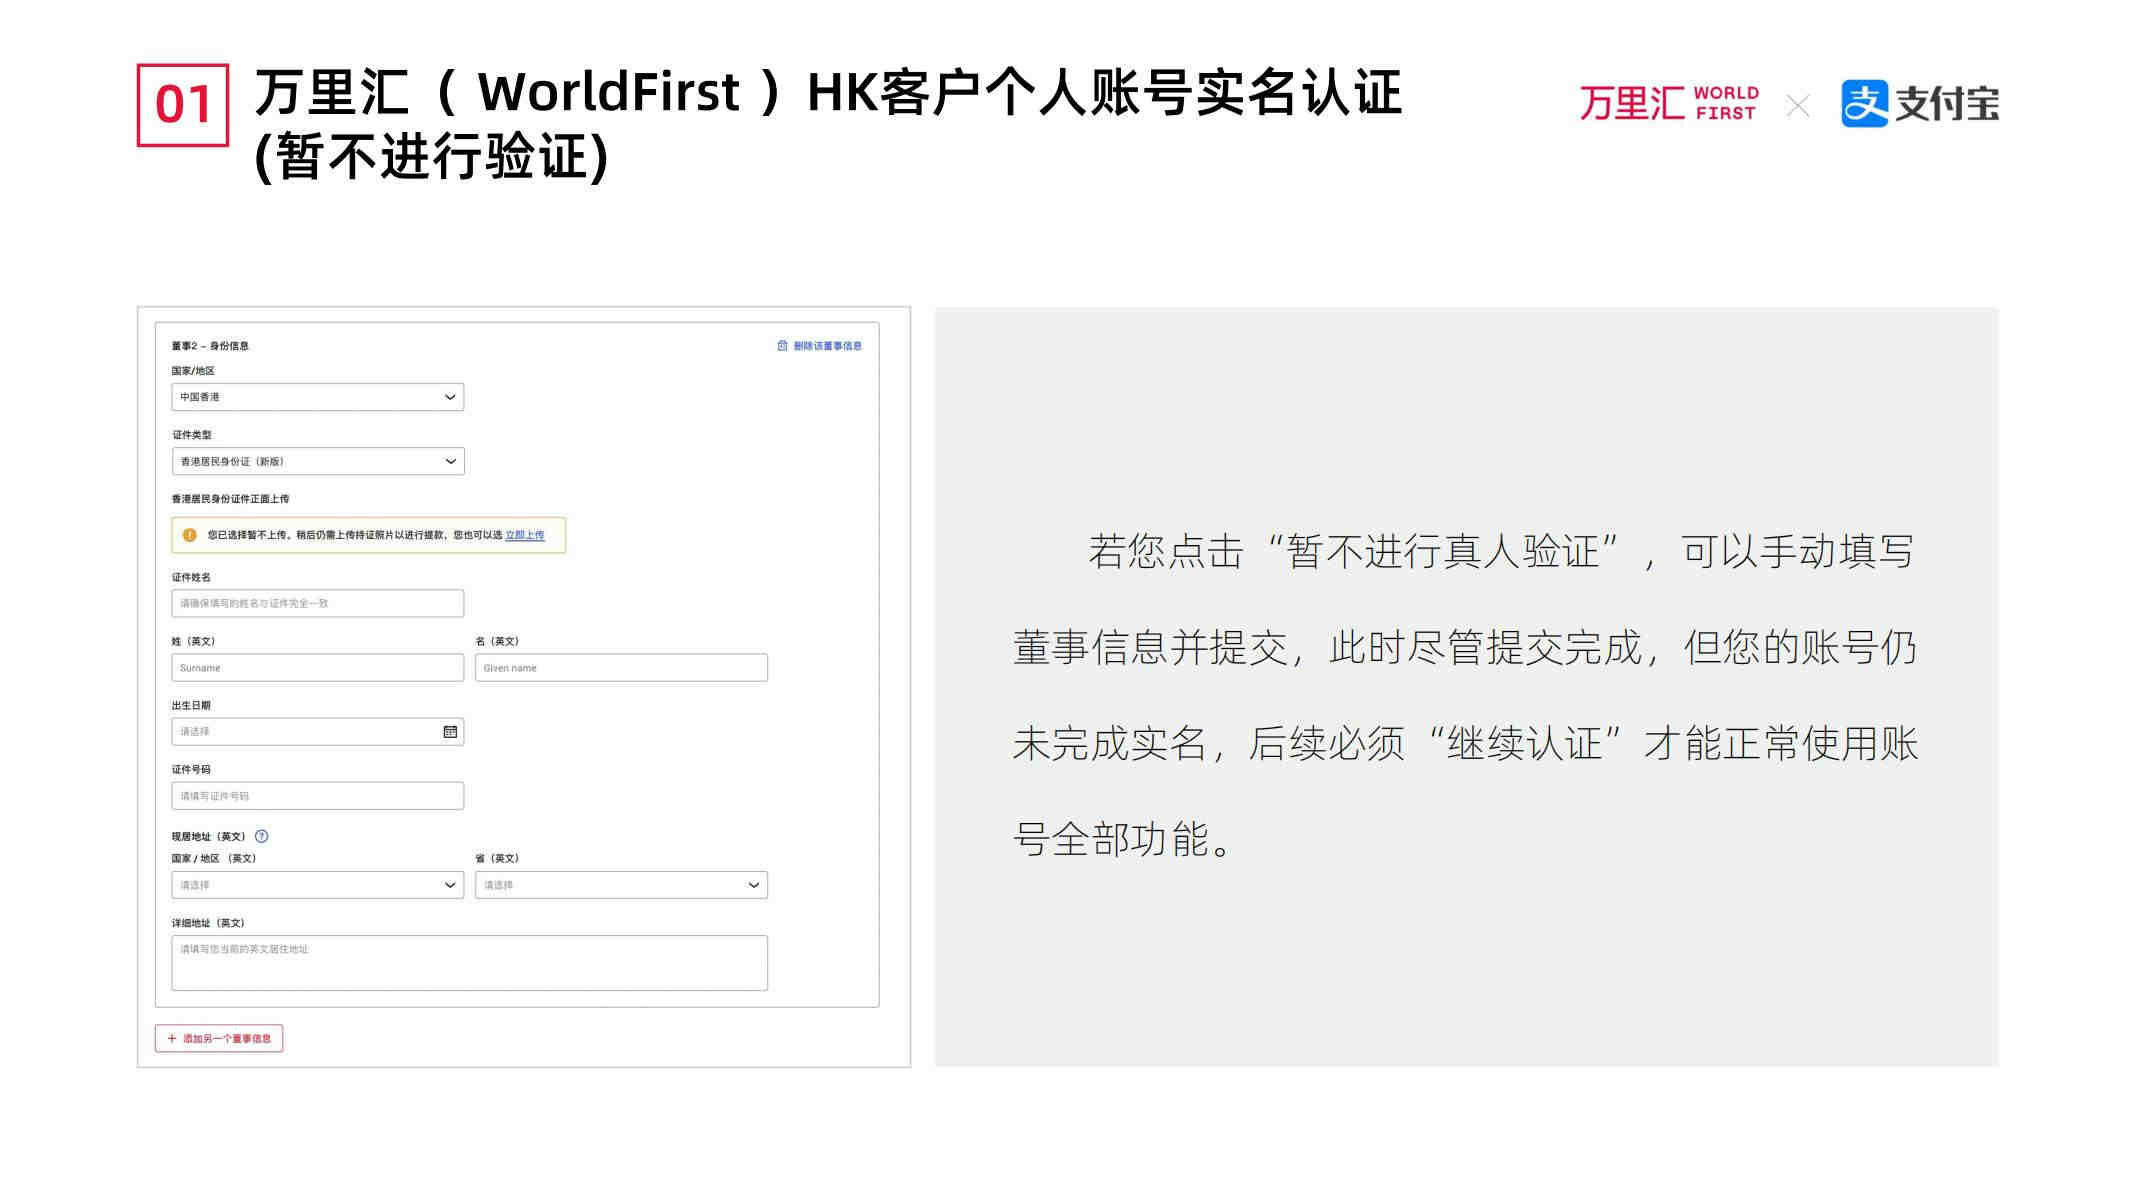The height and width of the screenshot is (1200, 2133).
Task: Click the slide title 万里汇（WorldFirst）HK客户个人账号实名认证
Action: pyautogui.click(x=828, y=93)
